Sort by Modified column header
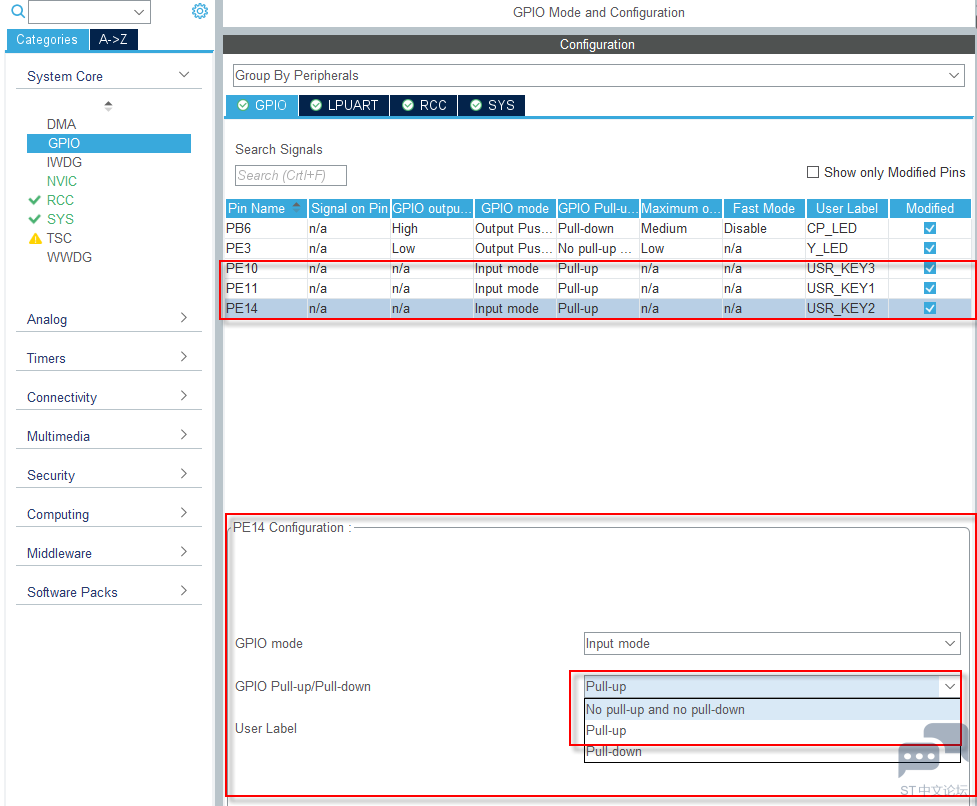 click(930, 208)
